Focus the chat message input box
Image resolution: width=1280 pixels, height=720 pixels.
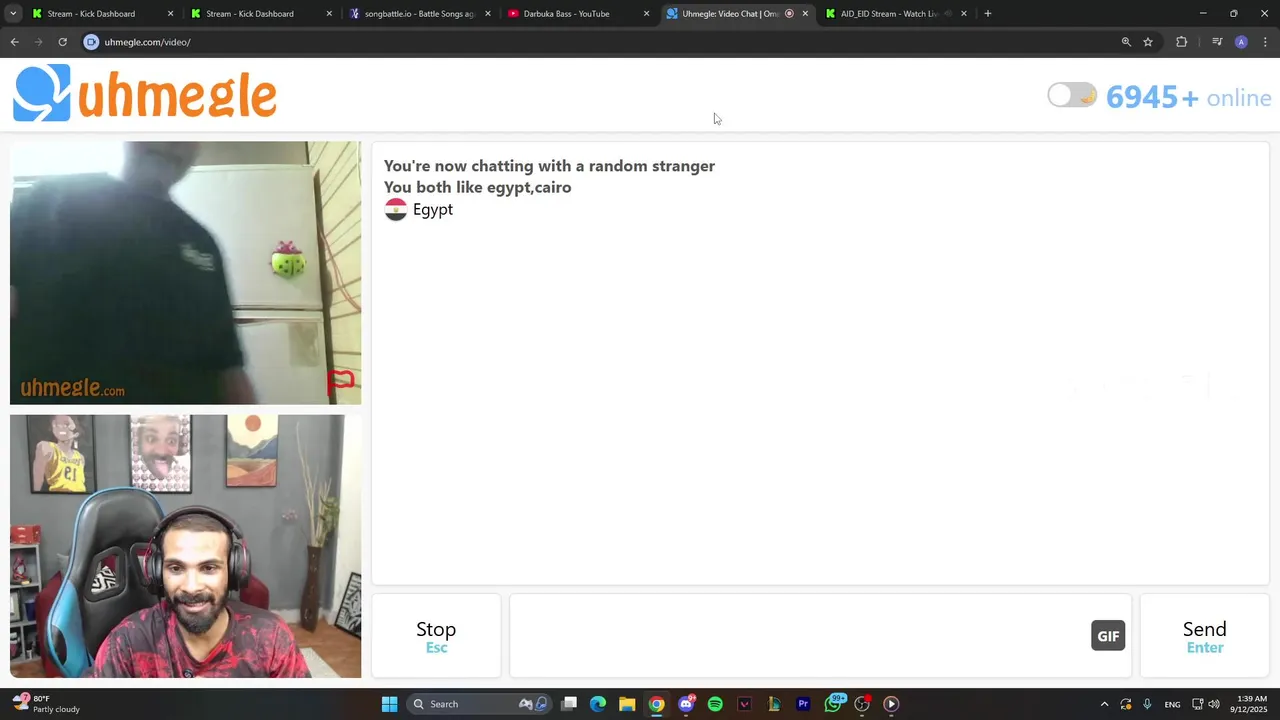[800, 636]
